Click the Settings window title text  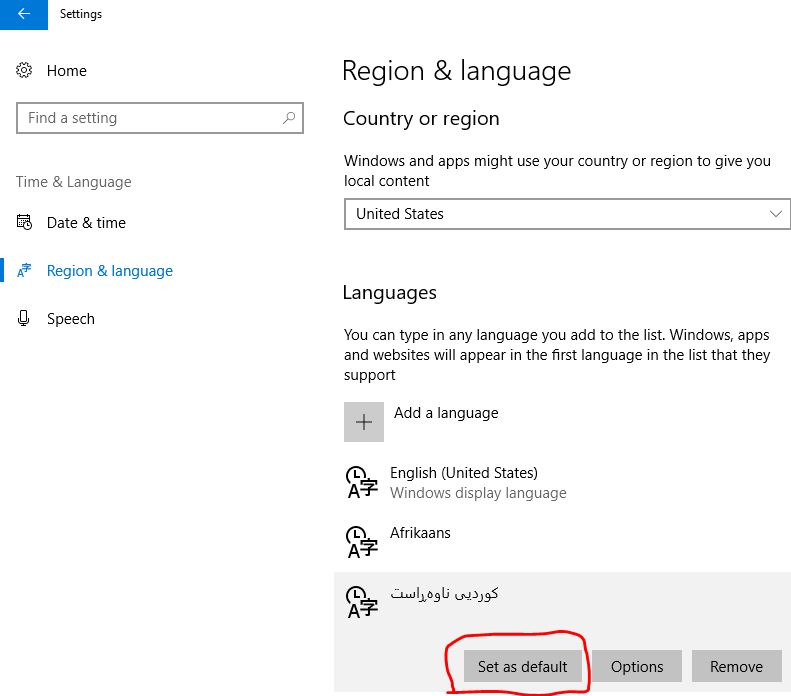click(81, 14)
